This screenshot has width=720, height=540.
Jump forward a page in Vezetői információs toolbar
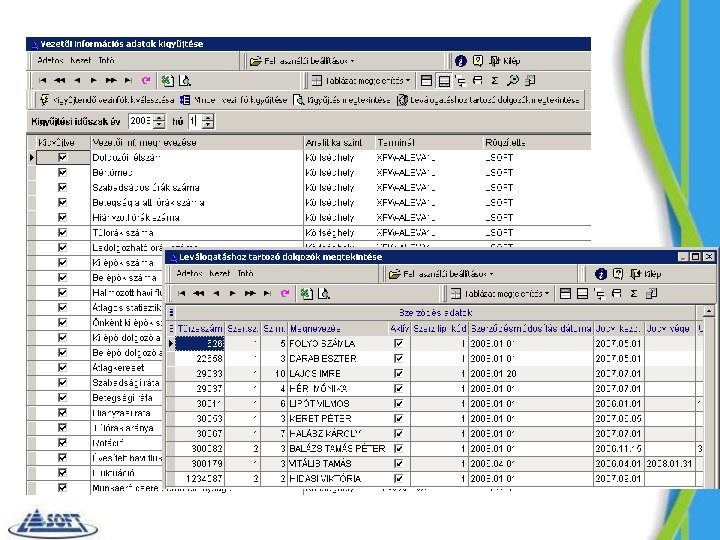(x=111, y=81)
